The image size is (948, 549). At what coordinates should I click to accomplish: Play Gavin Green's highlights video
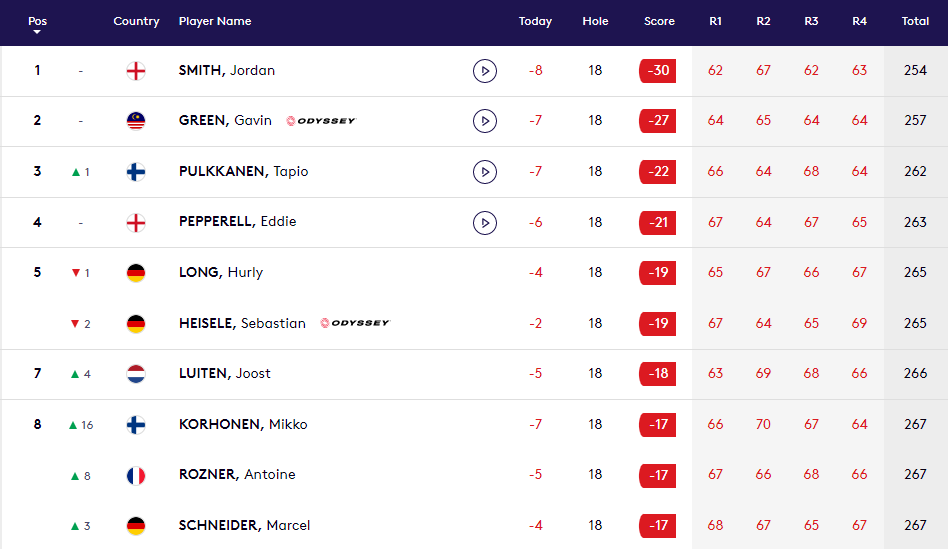click(484, 121)
